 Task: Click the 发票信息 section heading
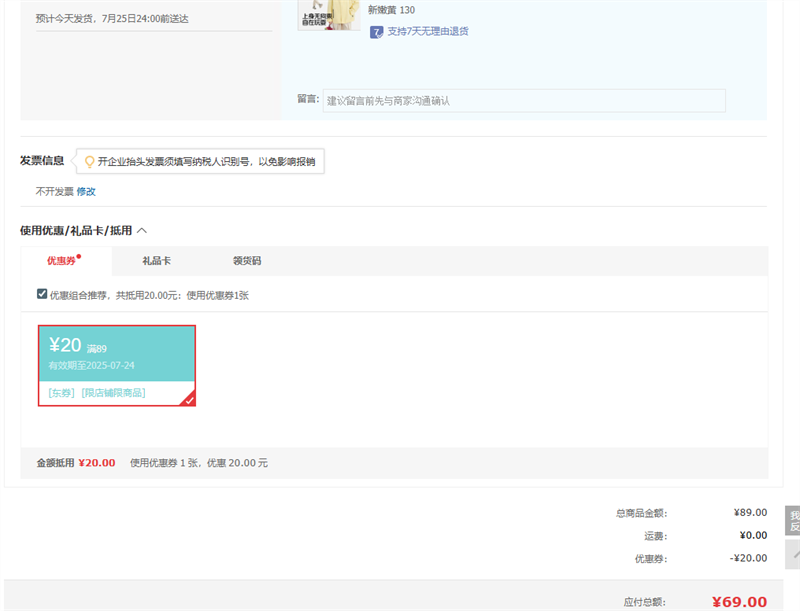pos(42,161)
